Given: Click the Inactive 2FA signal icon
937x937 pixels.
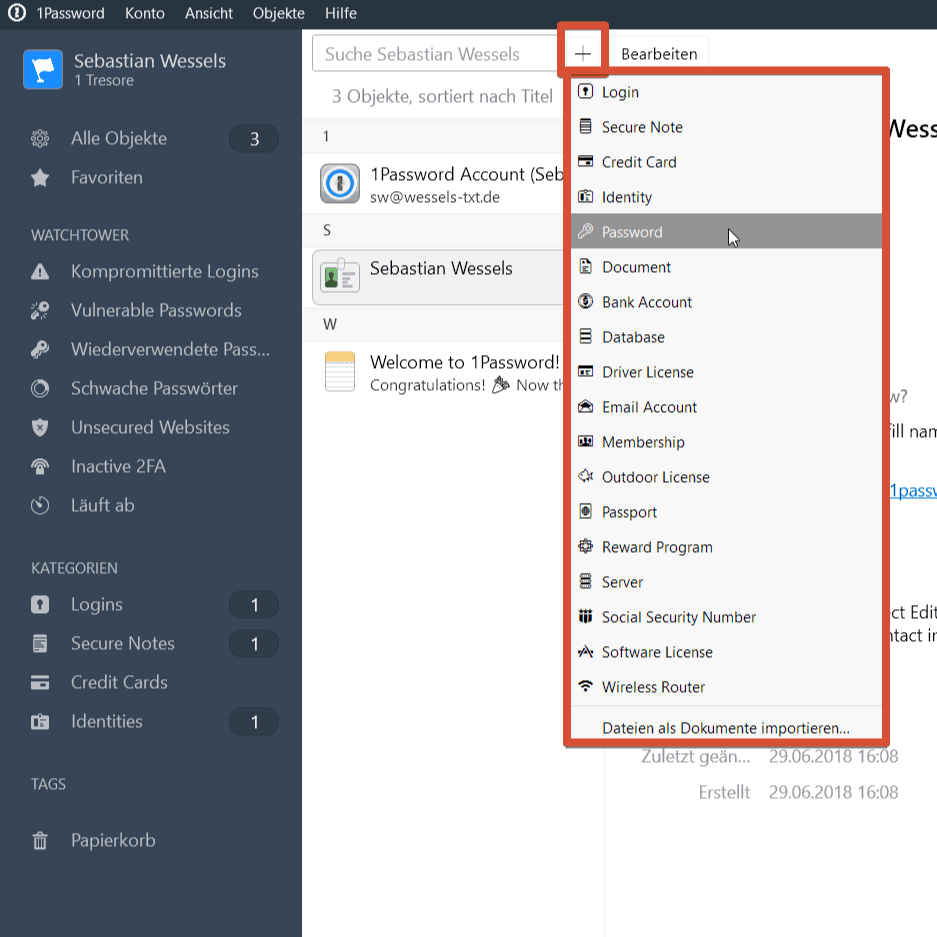Looking at the screenshot, I should pyautogui.click(x=40, y=467).
